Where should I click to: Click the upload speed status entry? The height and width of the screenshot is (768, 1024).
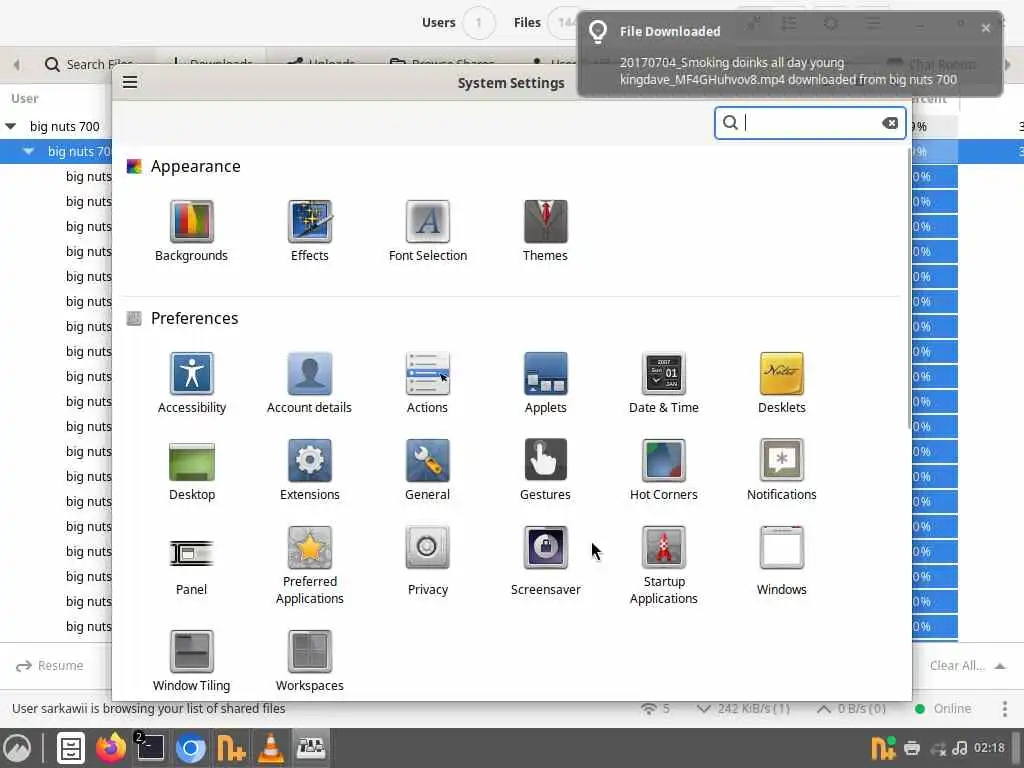pos(852,709)
